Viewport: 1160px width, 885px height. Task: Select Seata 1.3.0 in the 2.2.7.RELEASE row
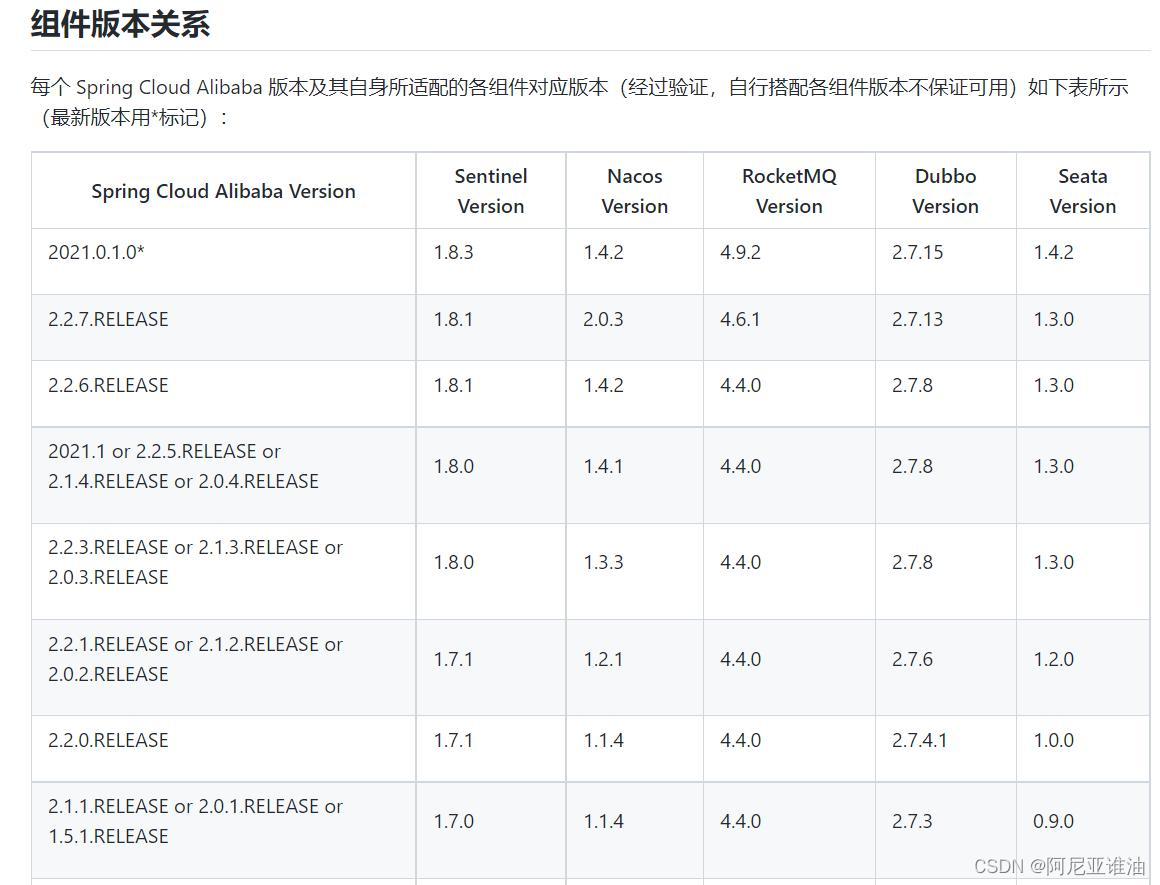point(1053,319)
